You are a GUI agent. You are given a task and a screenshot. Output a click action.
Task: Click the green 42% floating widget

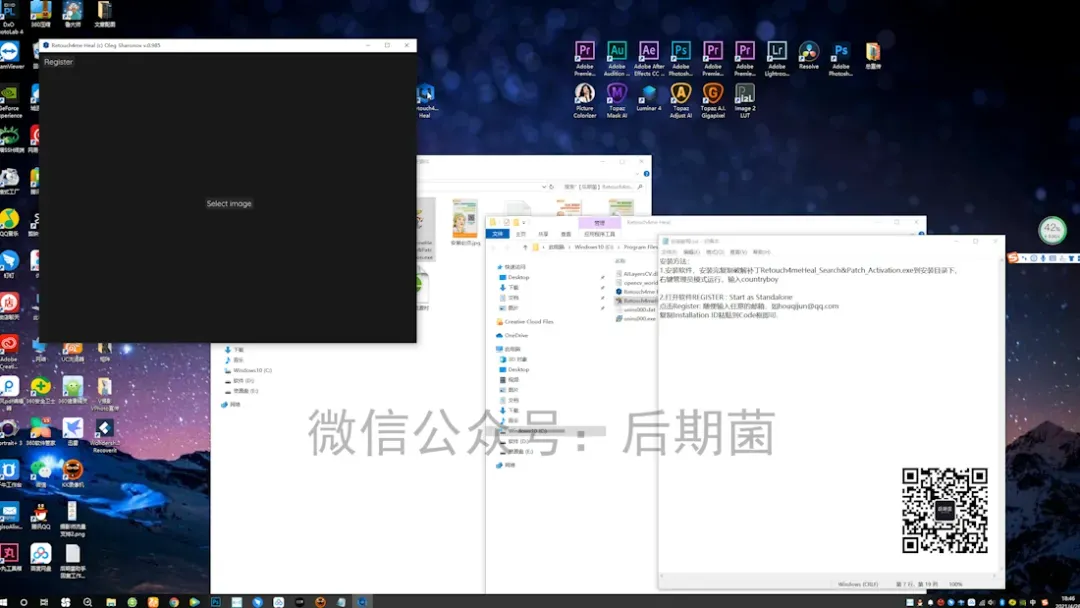point(1052,229)
